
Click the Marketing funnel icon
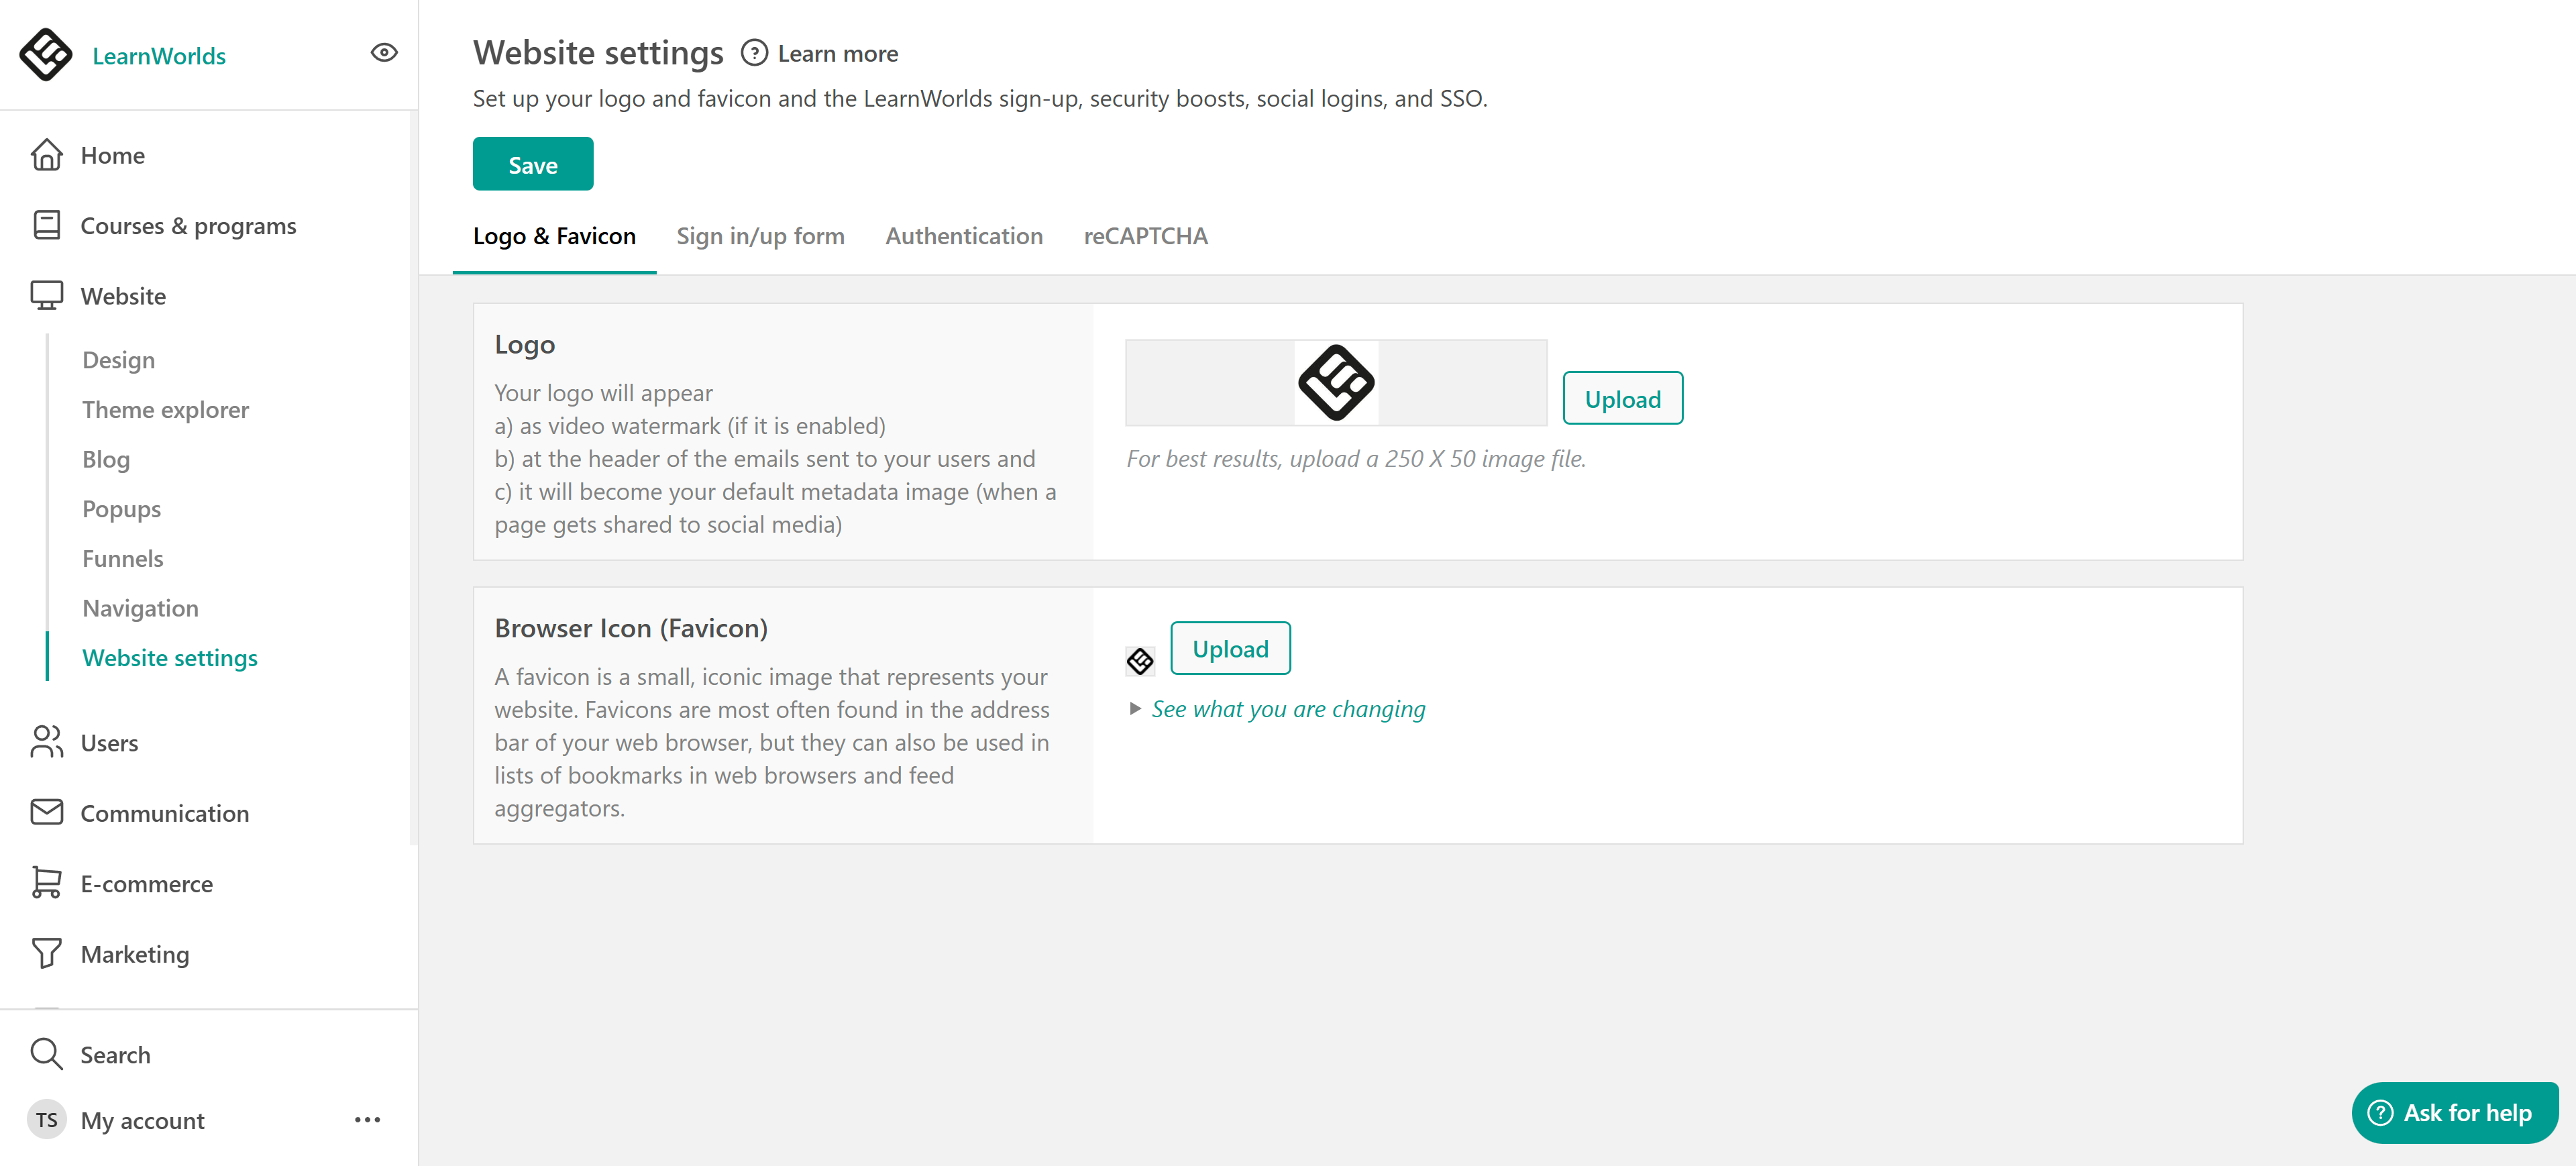point(47,953)
